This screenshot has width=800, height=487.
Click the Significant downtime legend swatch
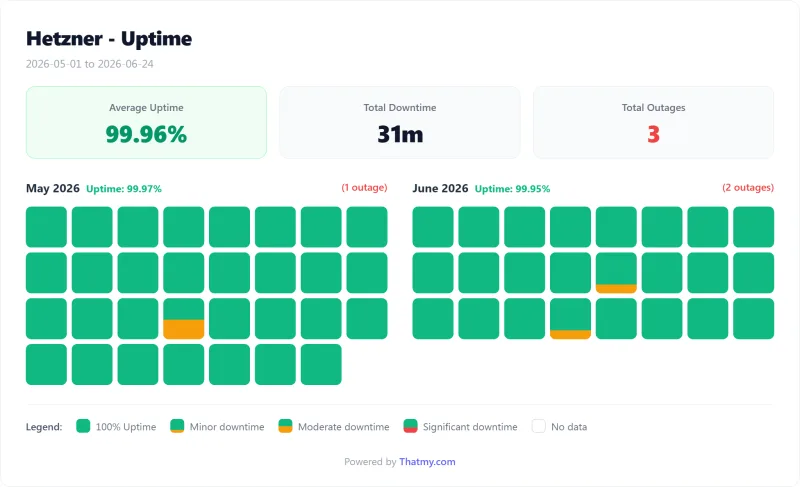tap(410, 426)
